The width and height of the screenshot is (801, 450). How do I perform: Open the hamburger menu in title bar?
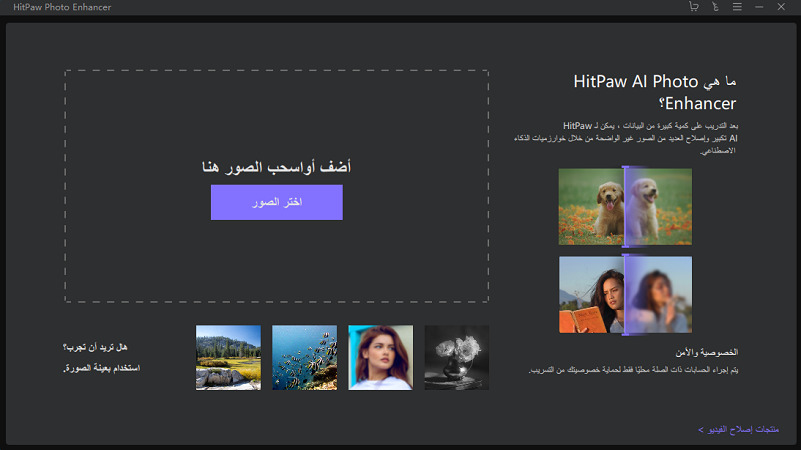point(737,7)
